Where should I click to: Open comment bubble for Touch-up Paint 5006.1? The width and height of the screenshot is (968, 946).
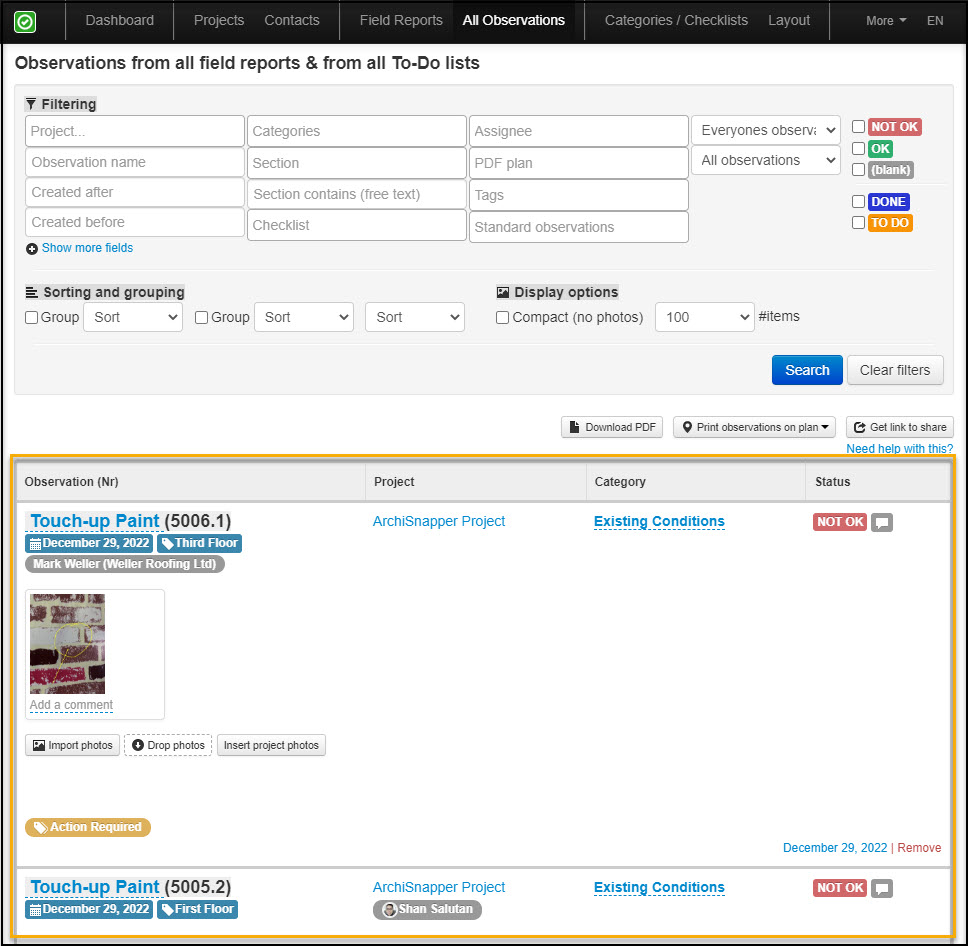(x=882, y=522)
